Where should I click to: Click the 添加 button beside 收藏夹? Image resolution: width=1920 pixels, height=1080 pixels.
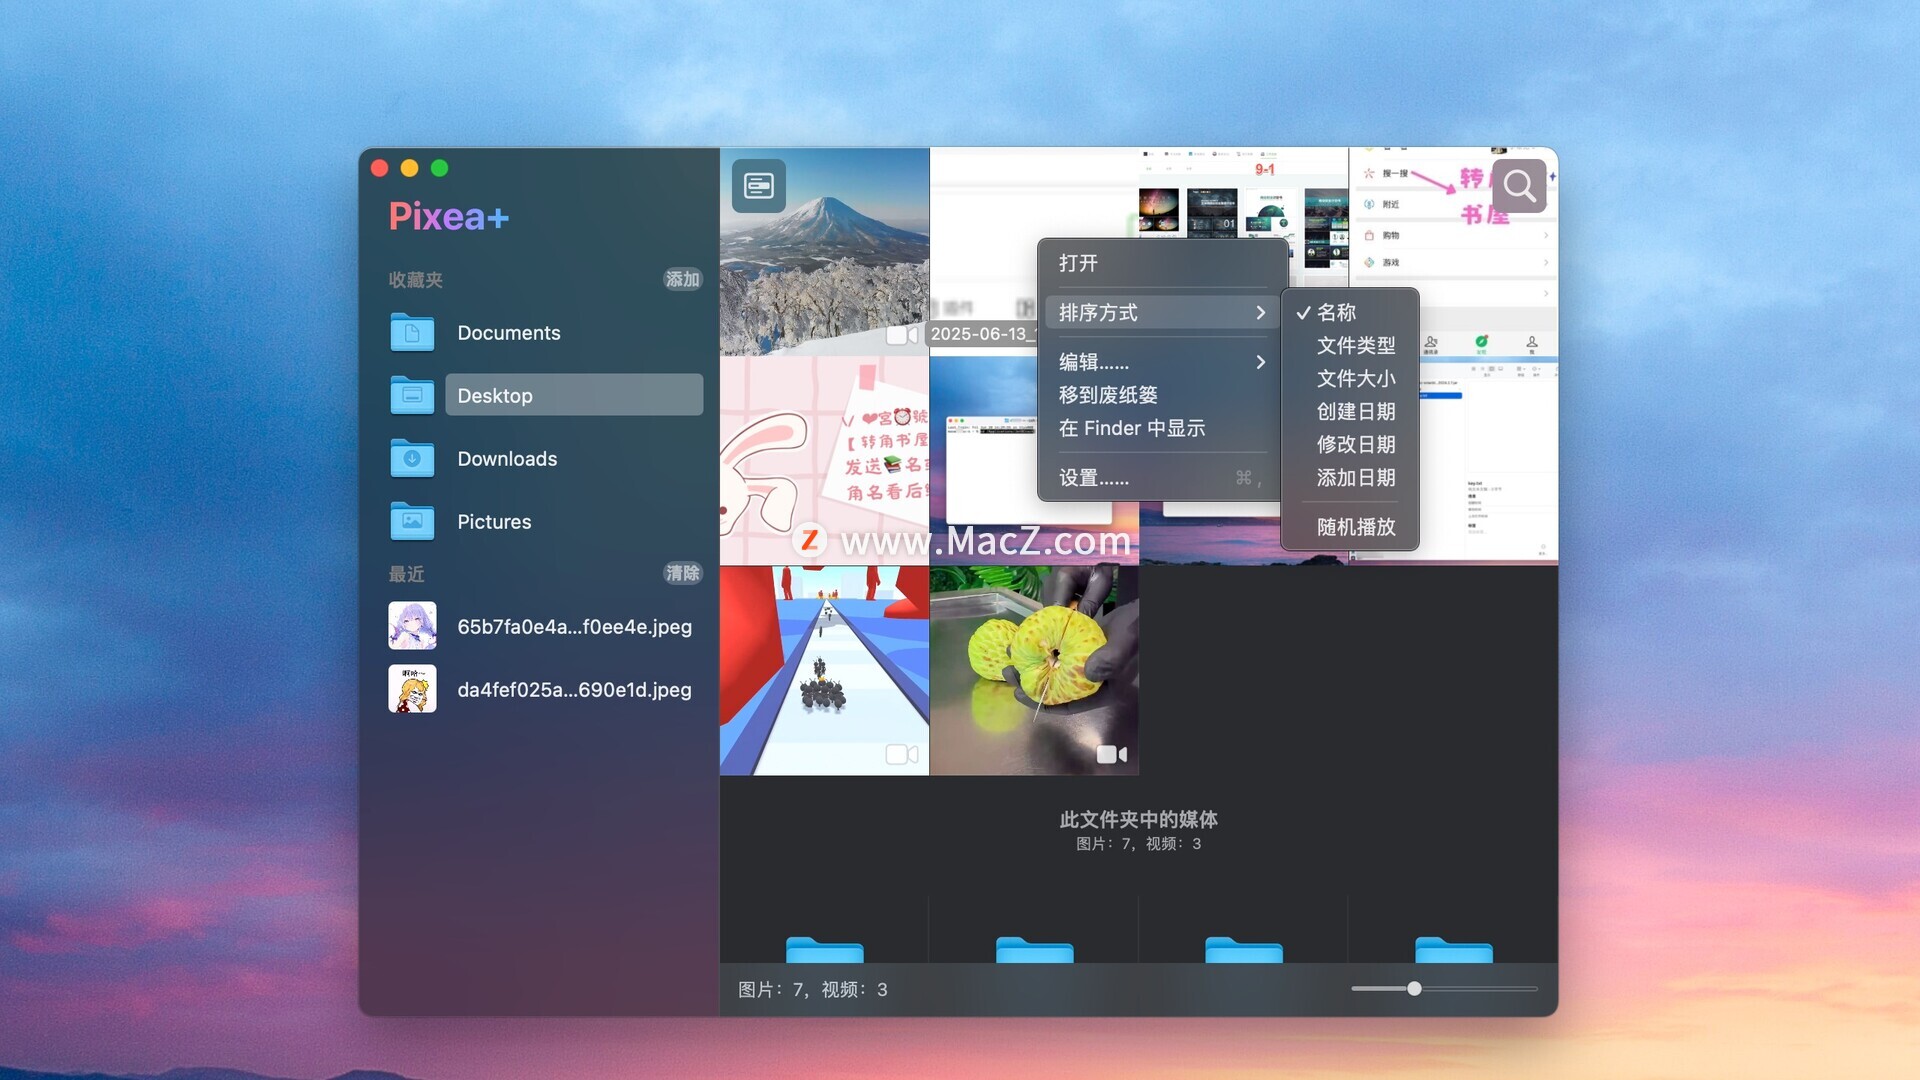tap(683, 279)
